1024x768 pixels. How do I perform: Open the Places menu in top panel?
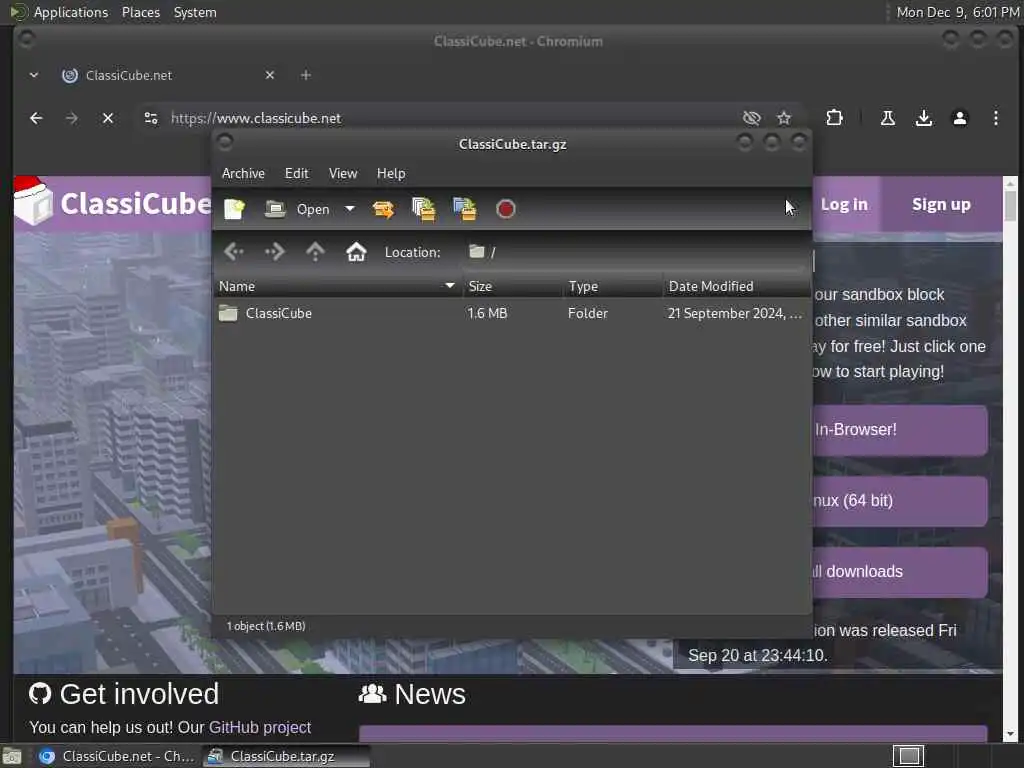[140, 12]
